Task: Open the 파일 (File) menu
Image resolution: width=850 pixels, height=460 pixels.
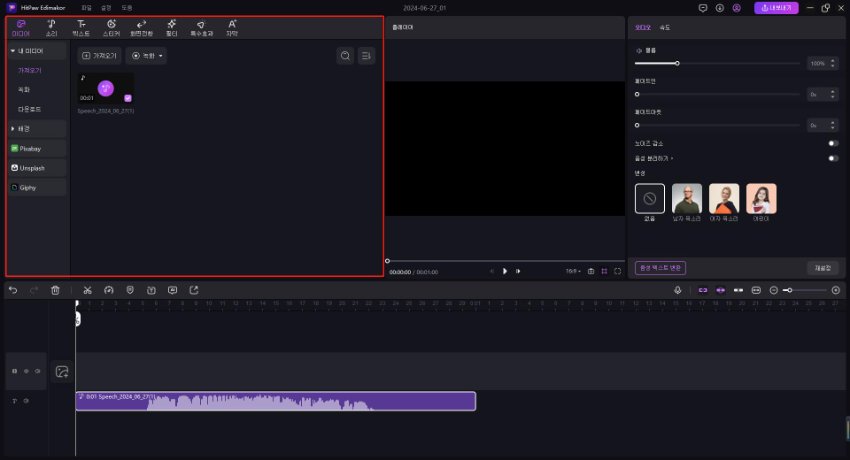Action: pos(86,7)
